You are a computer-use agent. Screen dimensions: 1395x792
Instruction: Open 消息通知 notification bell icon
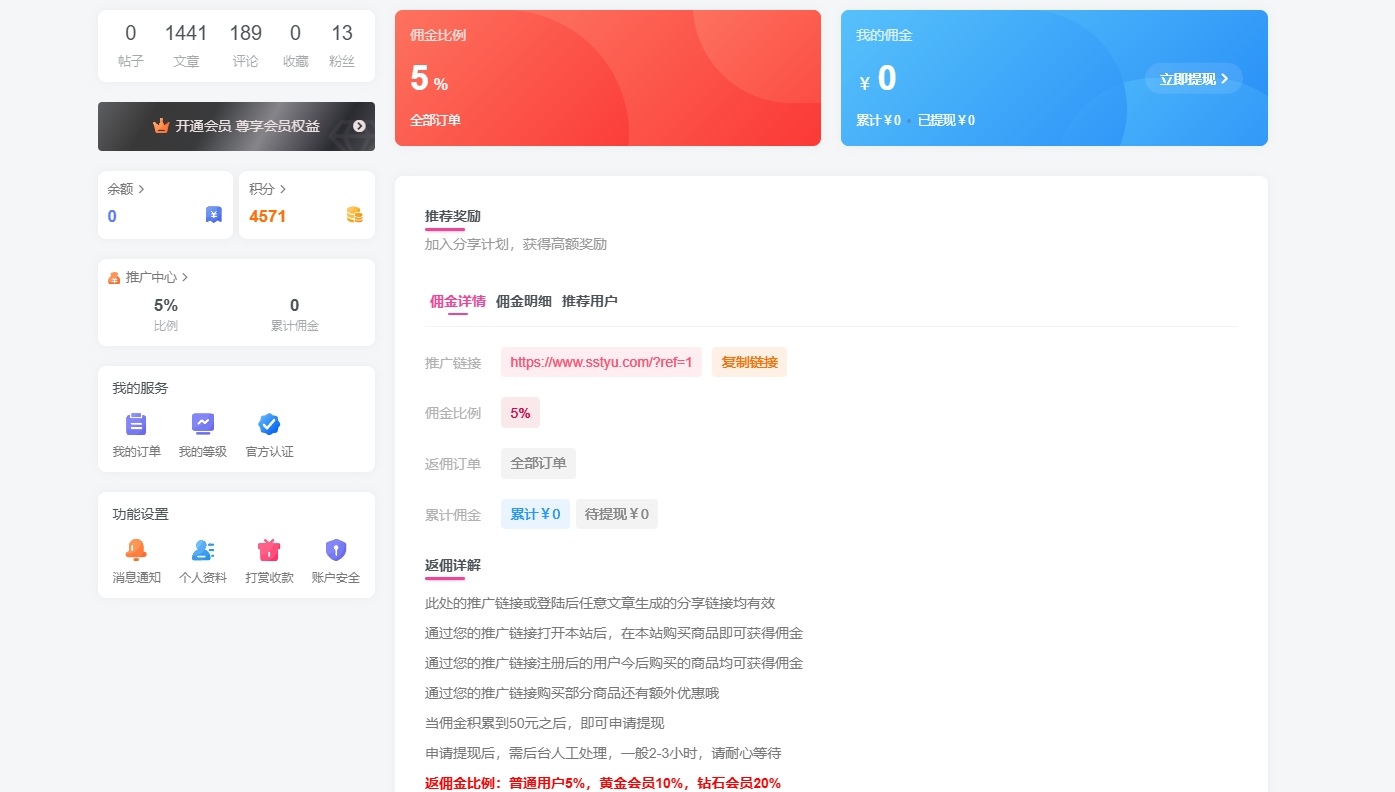tap(136, 549)
